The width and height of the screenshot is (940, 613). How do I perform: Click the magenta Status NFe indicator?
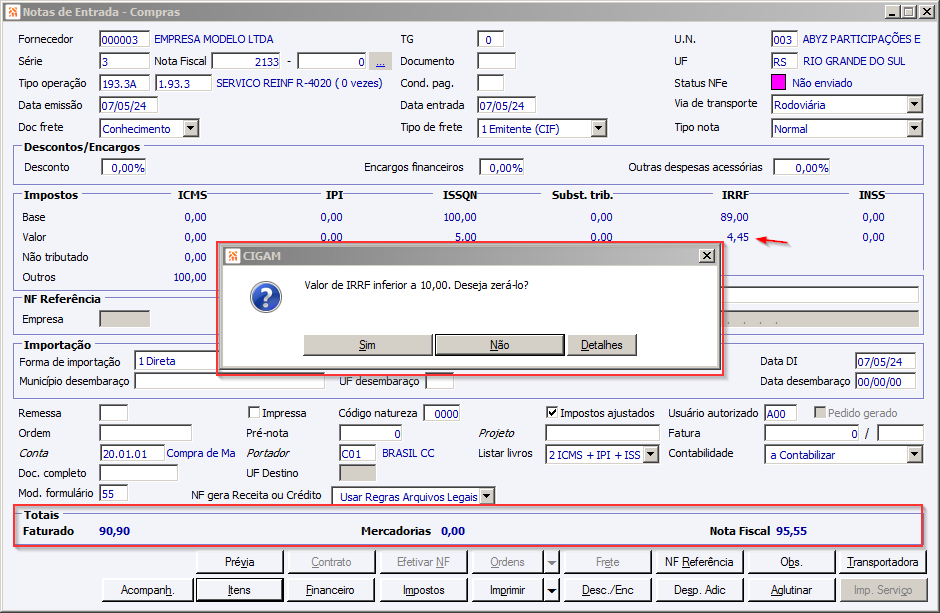point(779,83)
